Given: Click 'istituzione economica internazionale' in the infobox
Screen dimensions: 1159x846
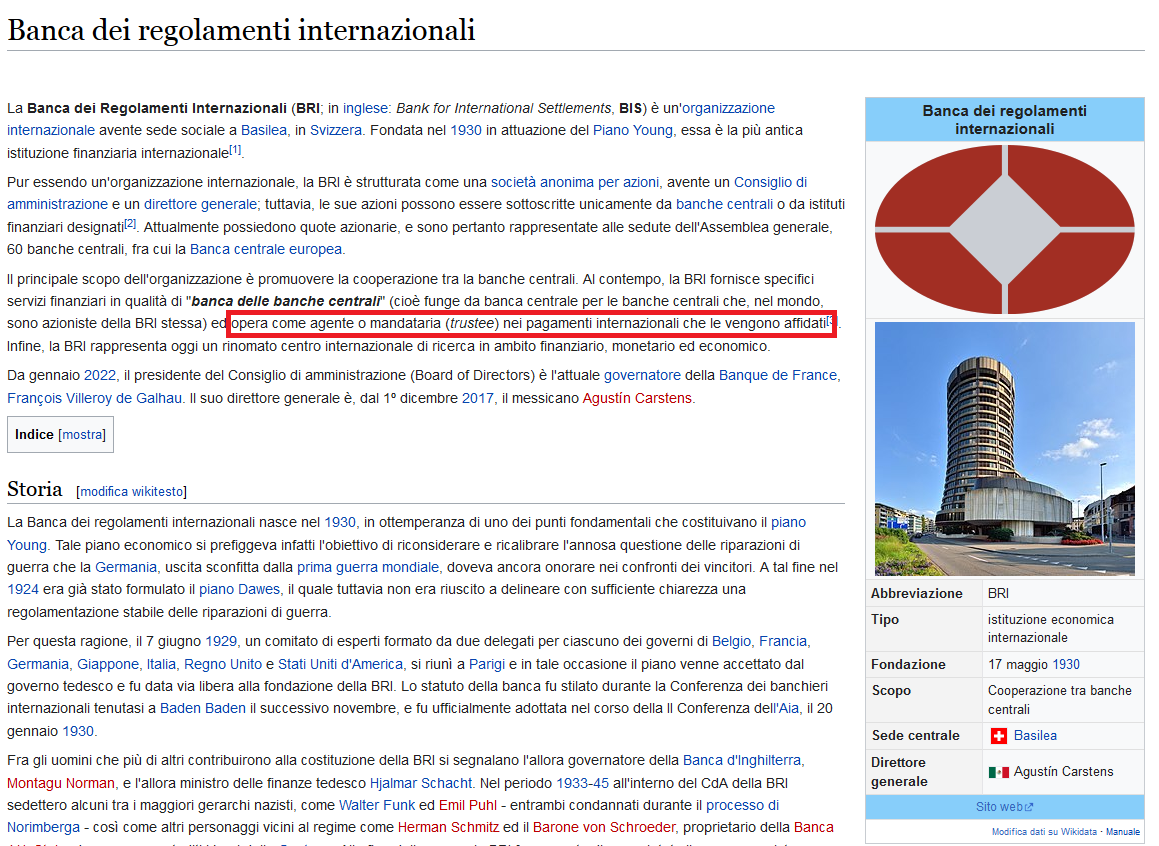Looking at the screenshot, I should point(1050,629).
